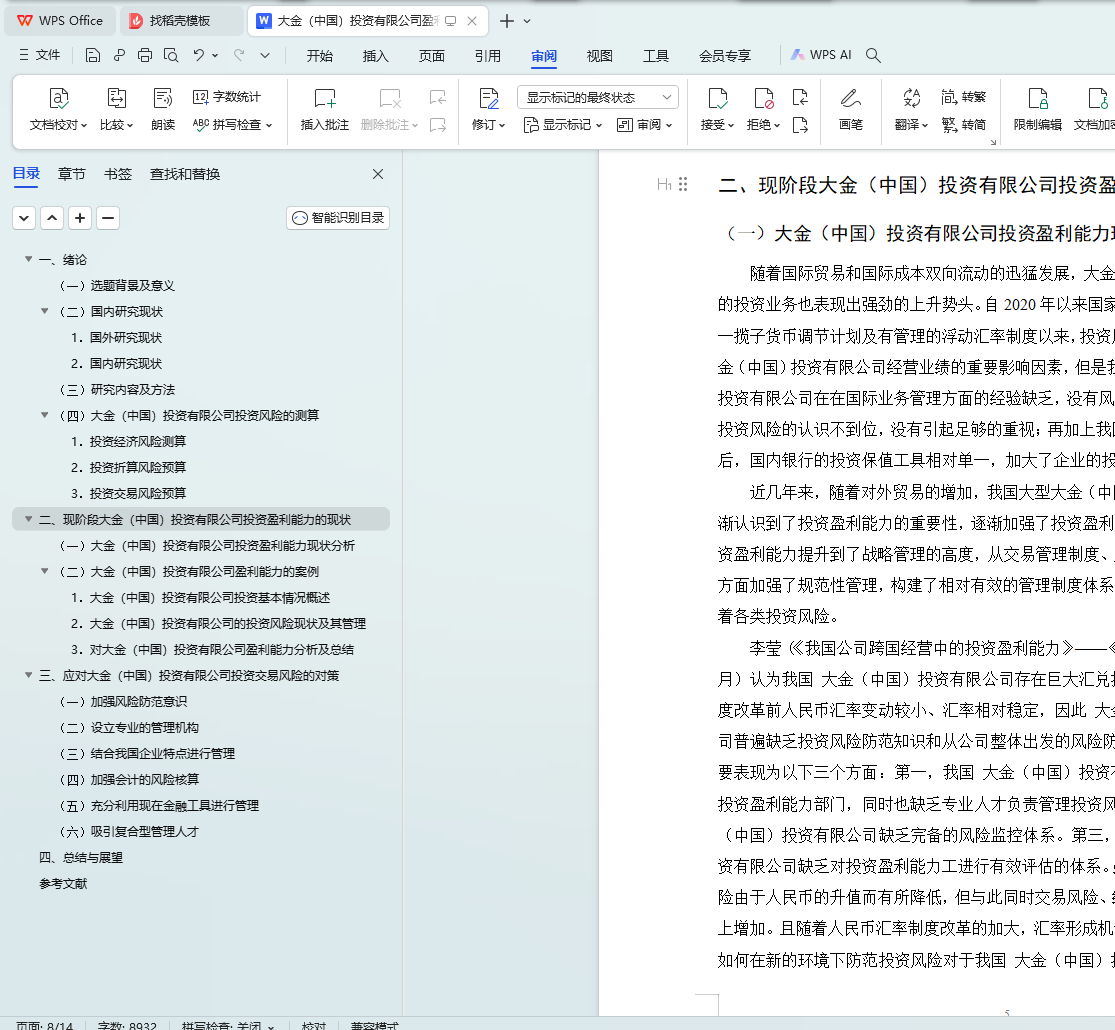
Task: Start the 朗读 read-aloud tool
Action: tap(163, 110)
